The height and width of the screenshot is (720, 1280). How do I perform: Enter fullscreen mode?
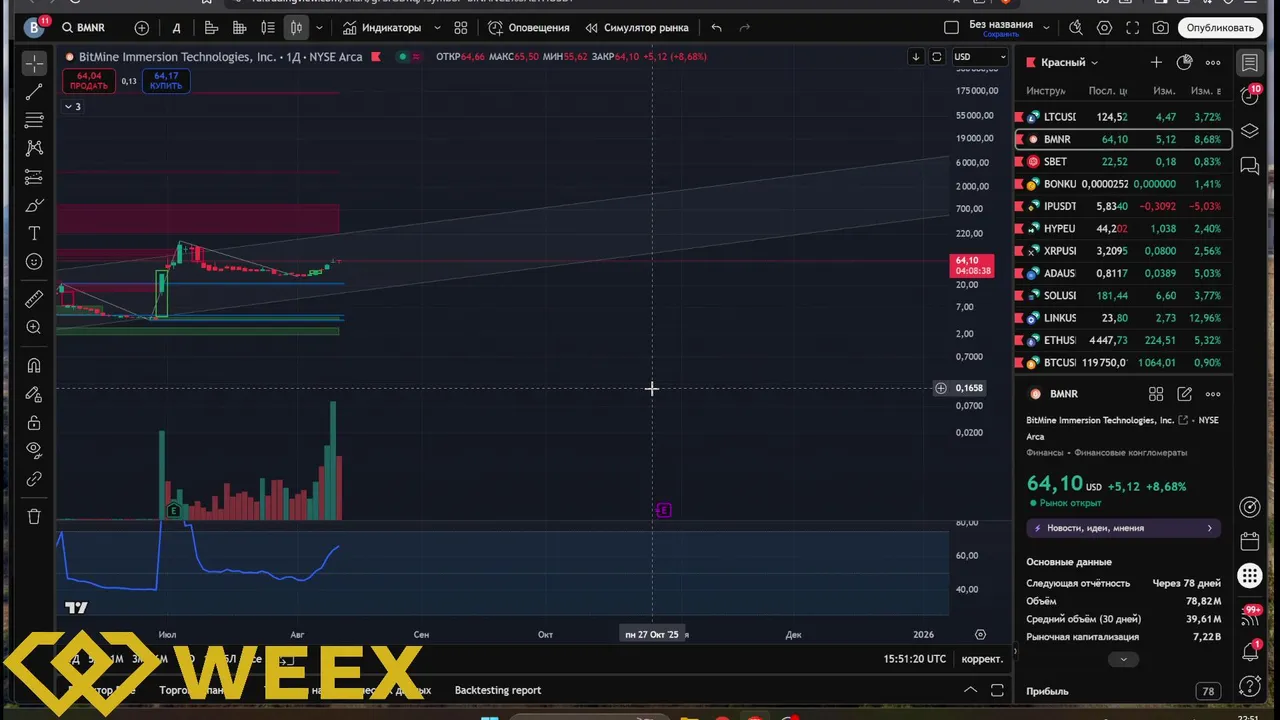(1132, 28)
